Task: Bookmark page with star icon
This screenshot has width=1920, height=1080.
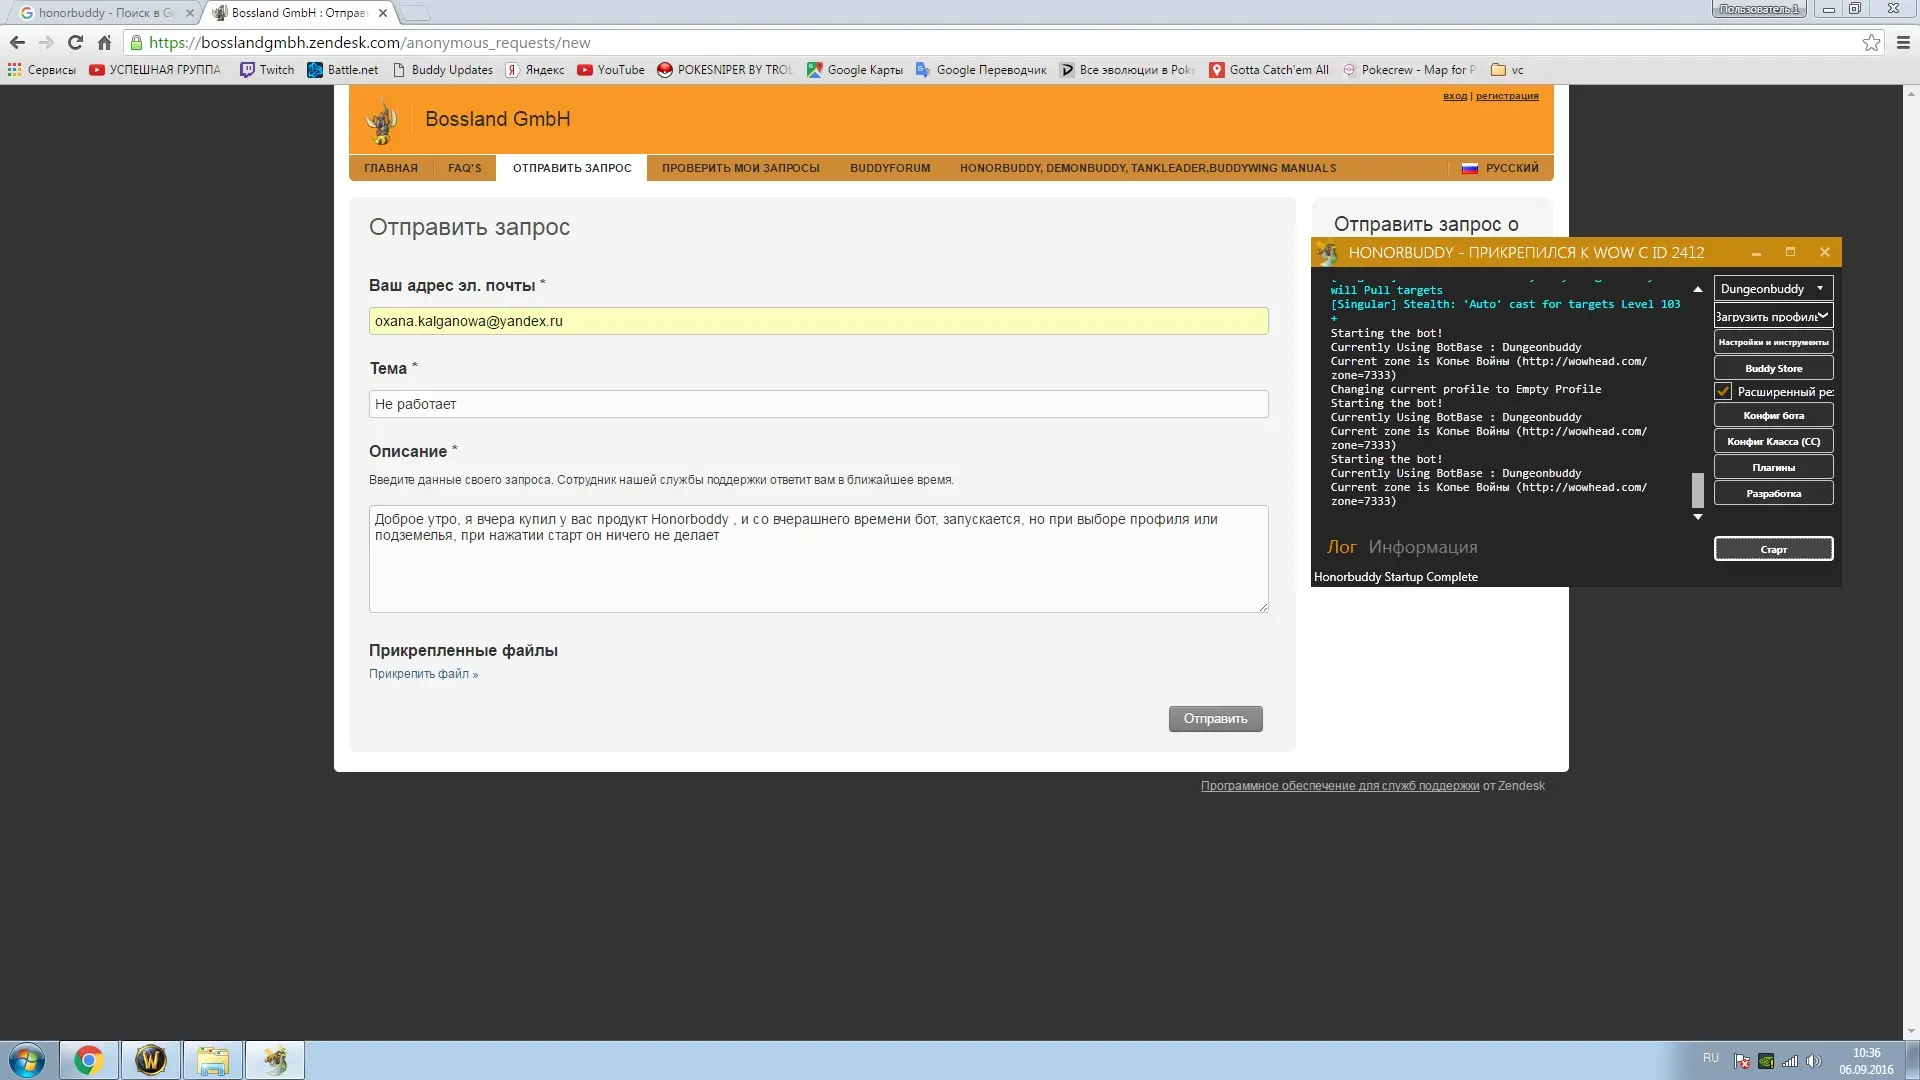Action: [x=1871, y=42]
